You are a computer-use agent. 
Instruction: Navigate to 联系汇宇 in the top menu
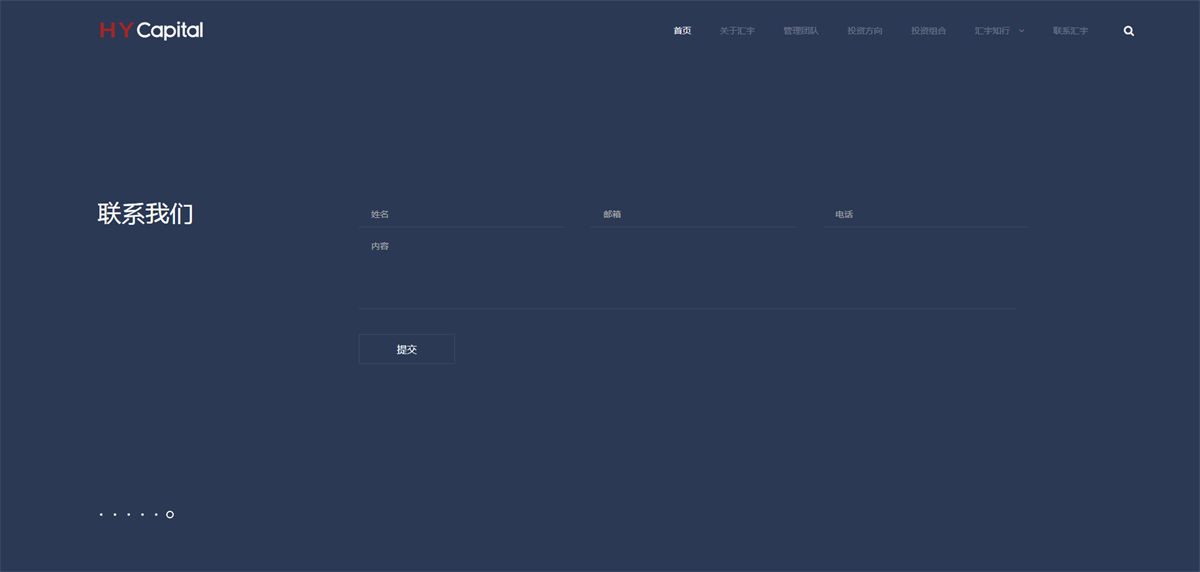pos(1070,31)
